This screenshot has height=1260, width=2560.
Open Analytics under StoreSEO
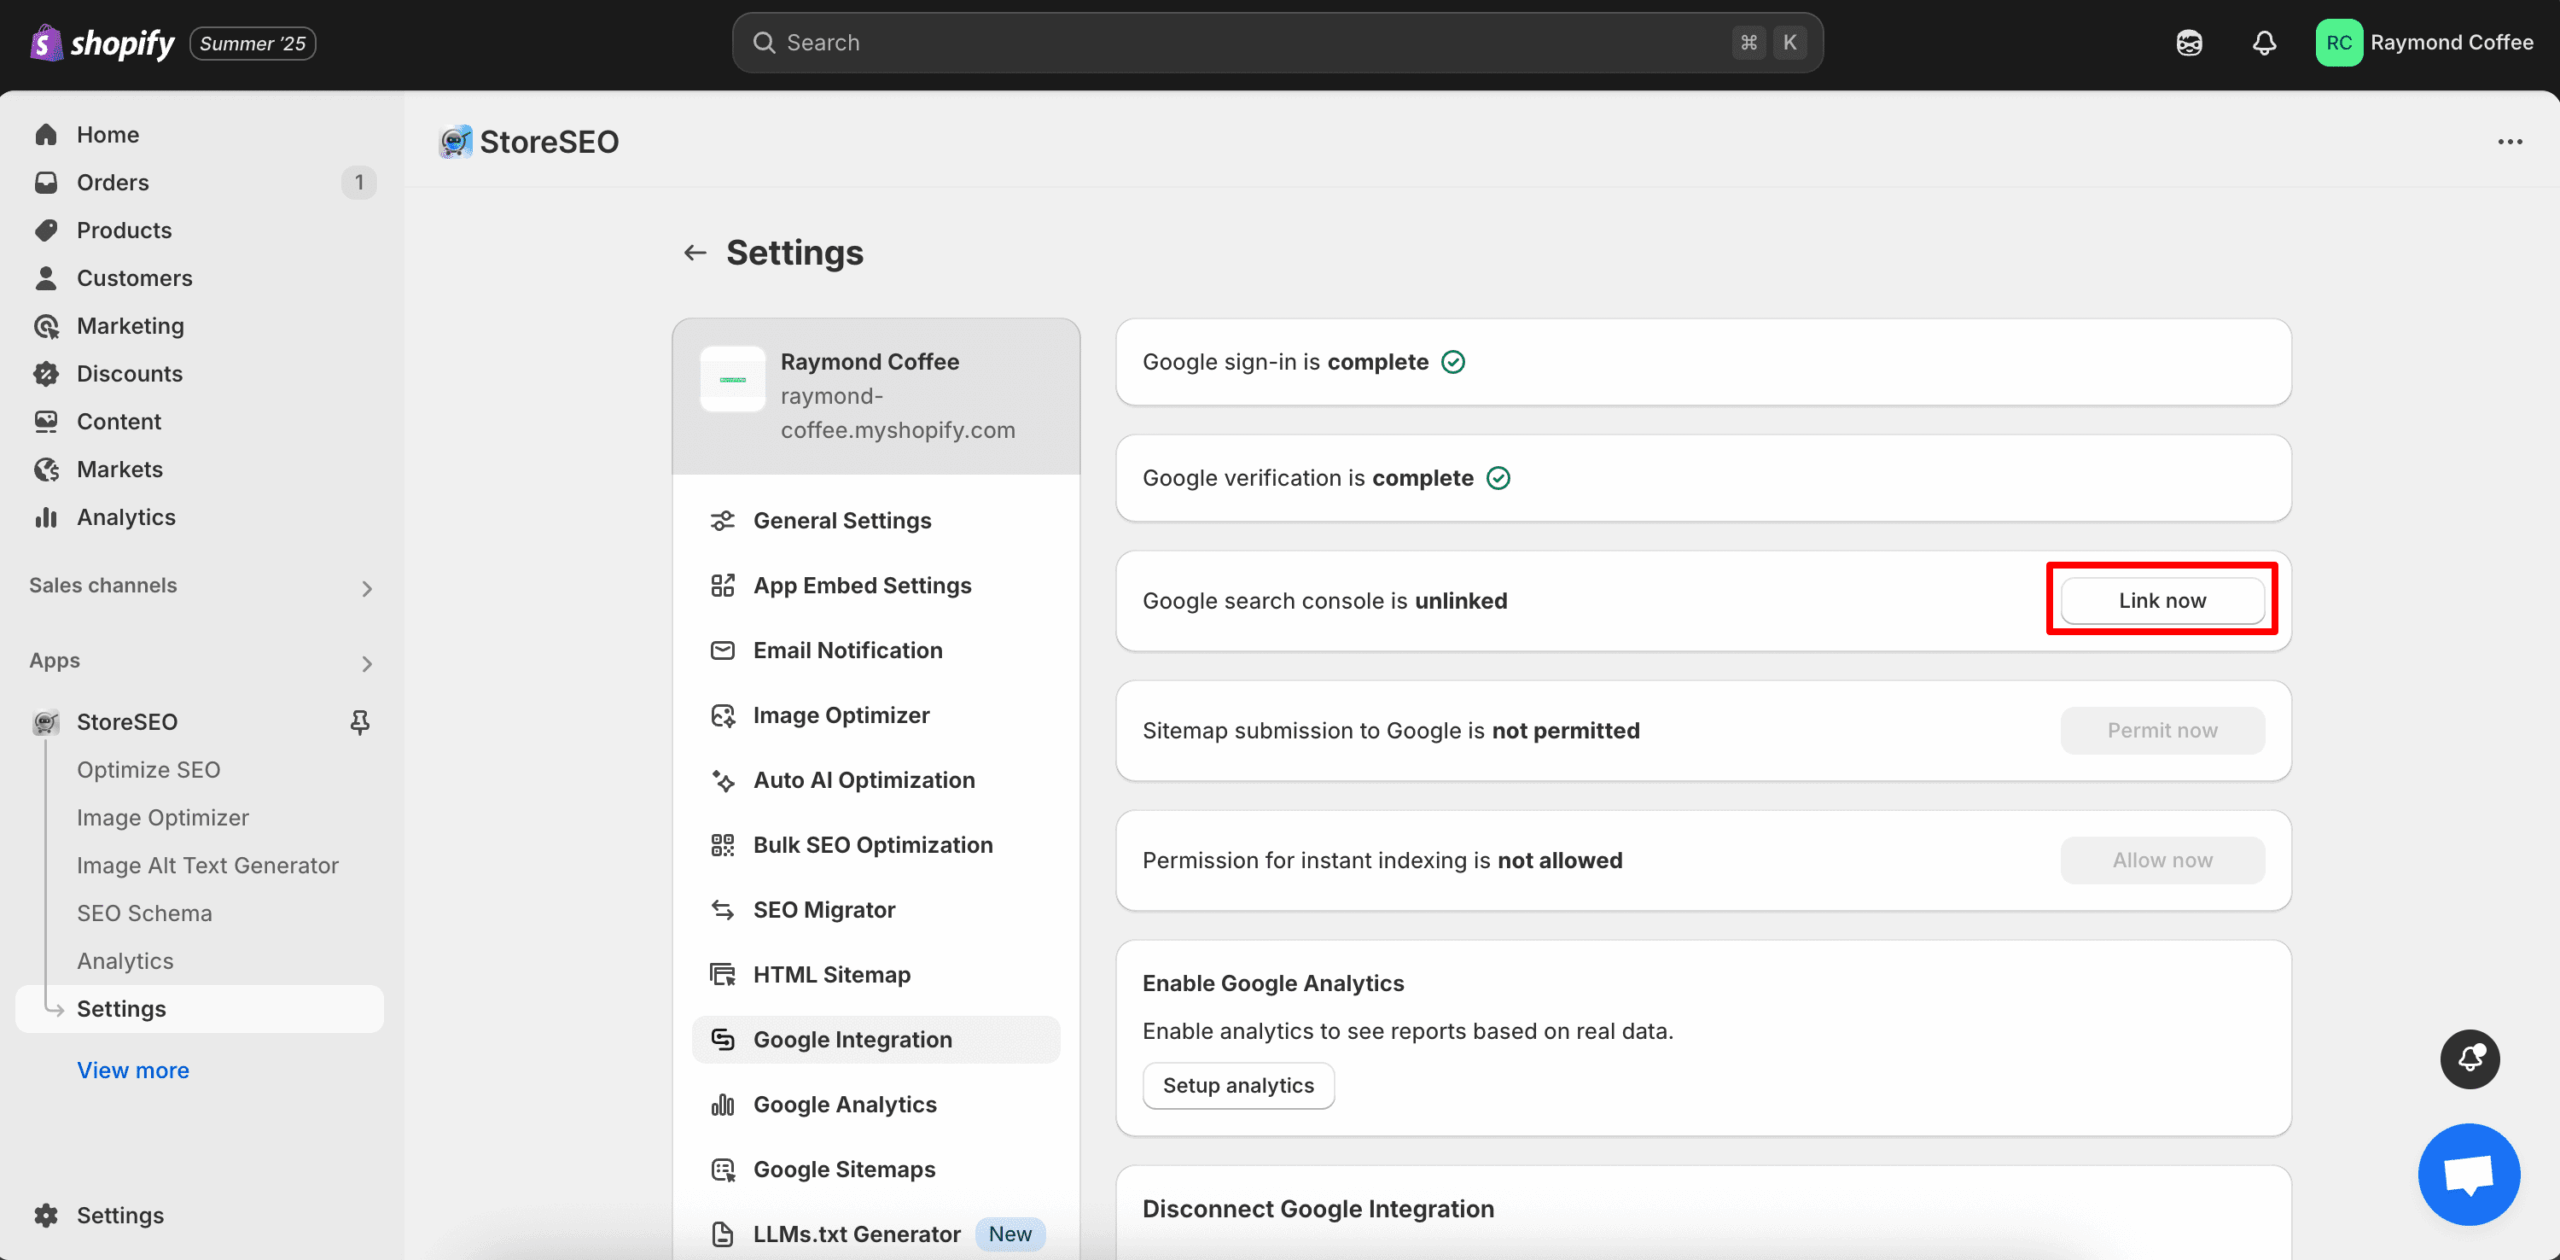point(125,962)
